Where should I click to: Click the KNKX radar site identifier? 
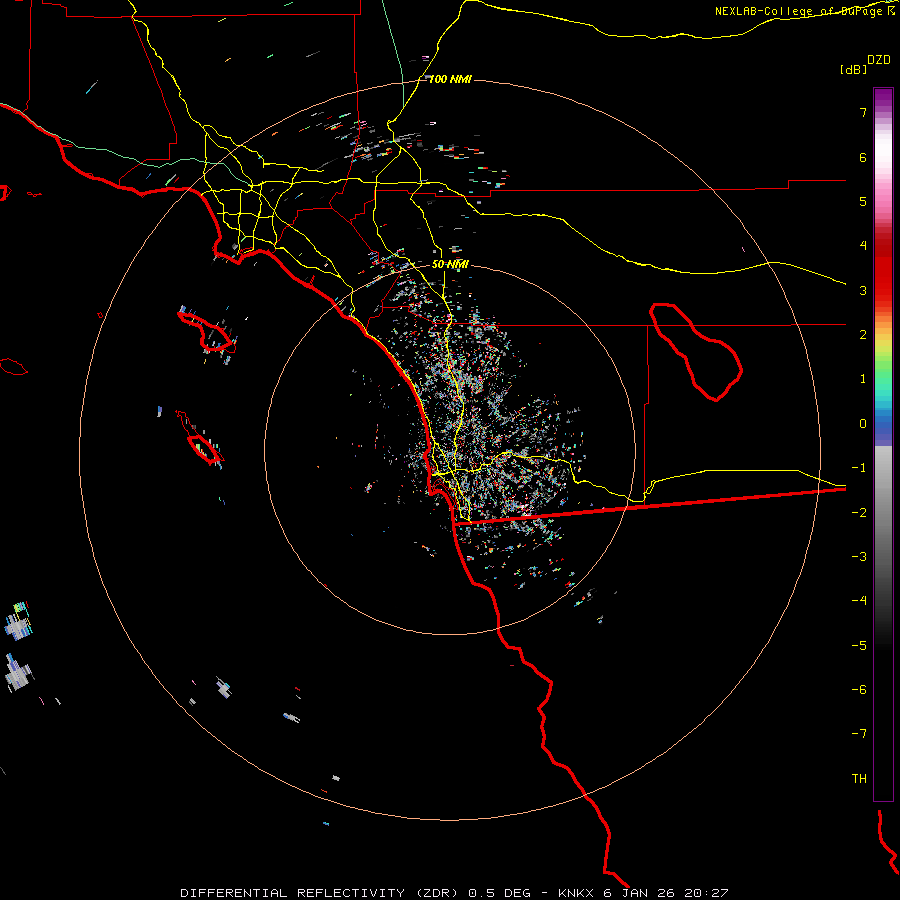576,893
